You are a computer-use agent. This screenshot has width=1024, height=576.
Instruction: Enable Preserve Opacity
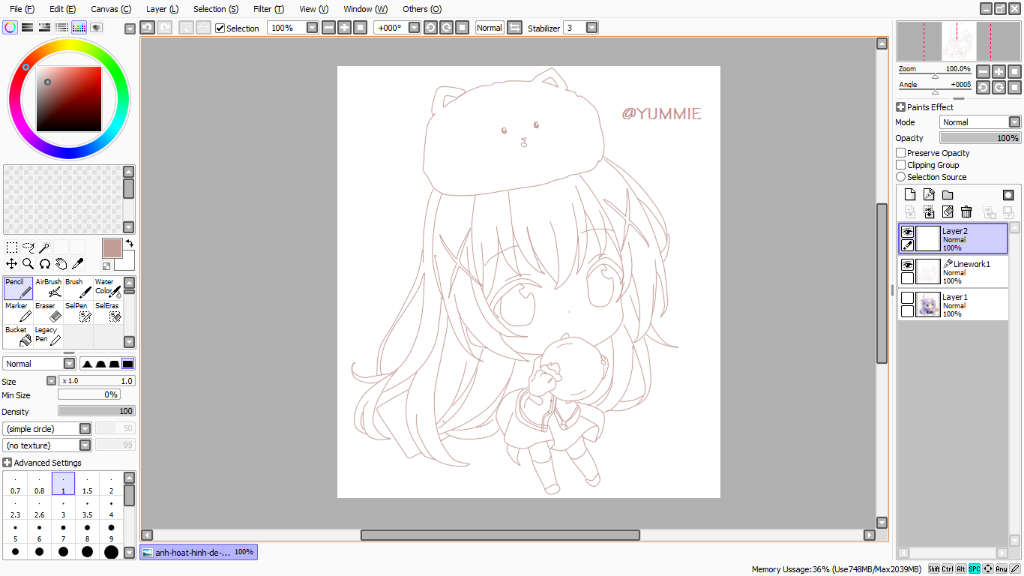pos(901,153)
